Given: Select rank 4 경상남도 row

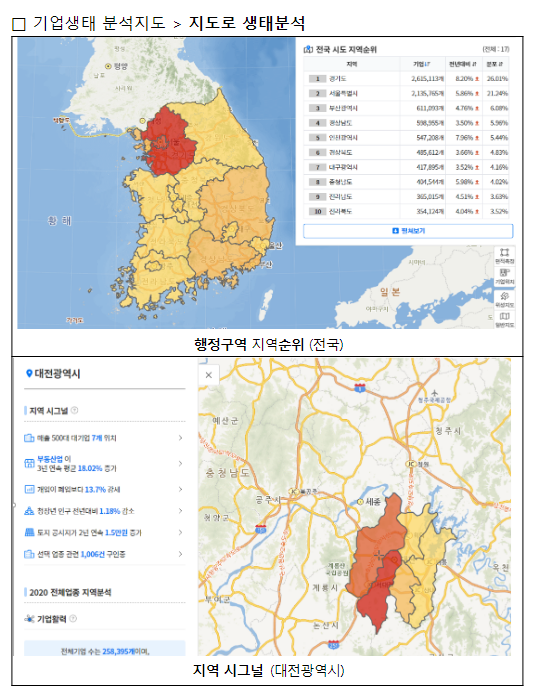Looking at the screenshot, I should 406,122.
